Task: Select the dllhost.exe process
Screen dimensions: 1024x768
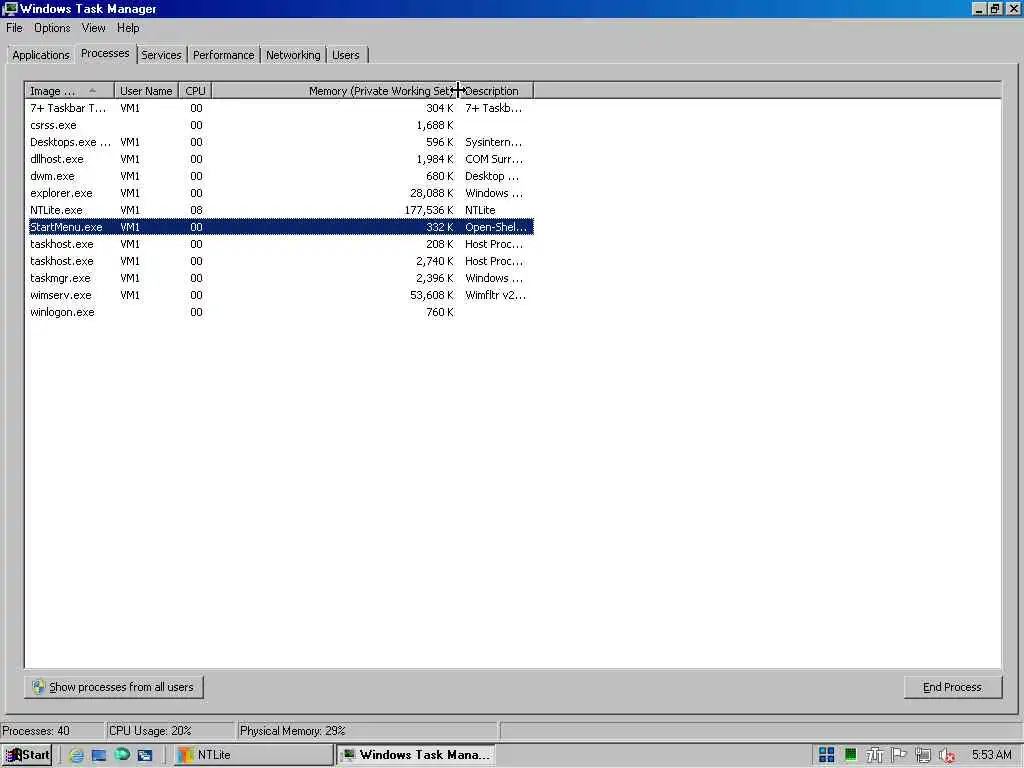Action: [x=280, y=159]
